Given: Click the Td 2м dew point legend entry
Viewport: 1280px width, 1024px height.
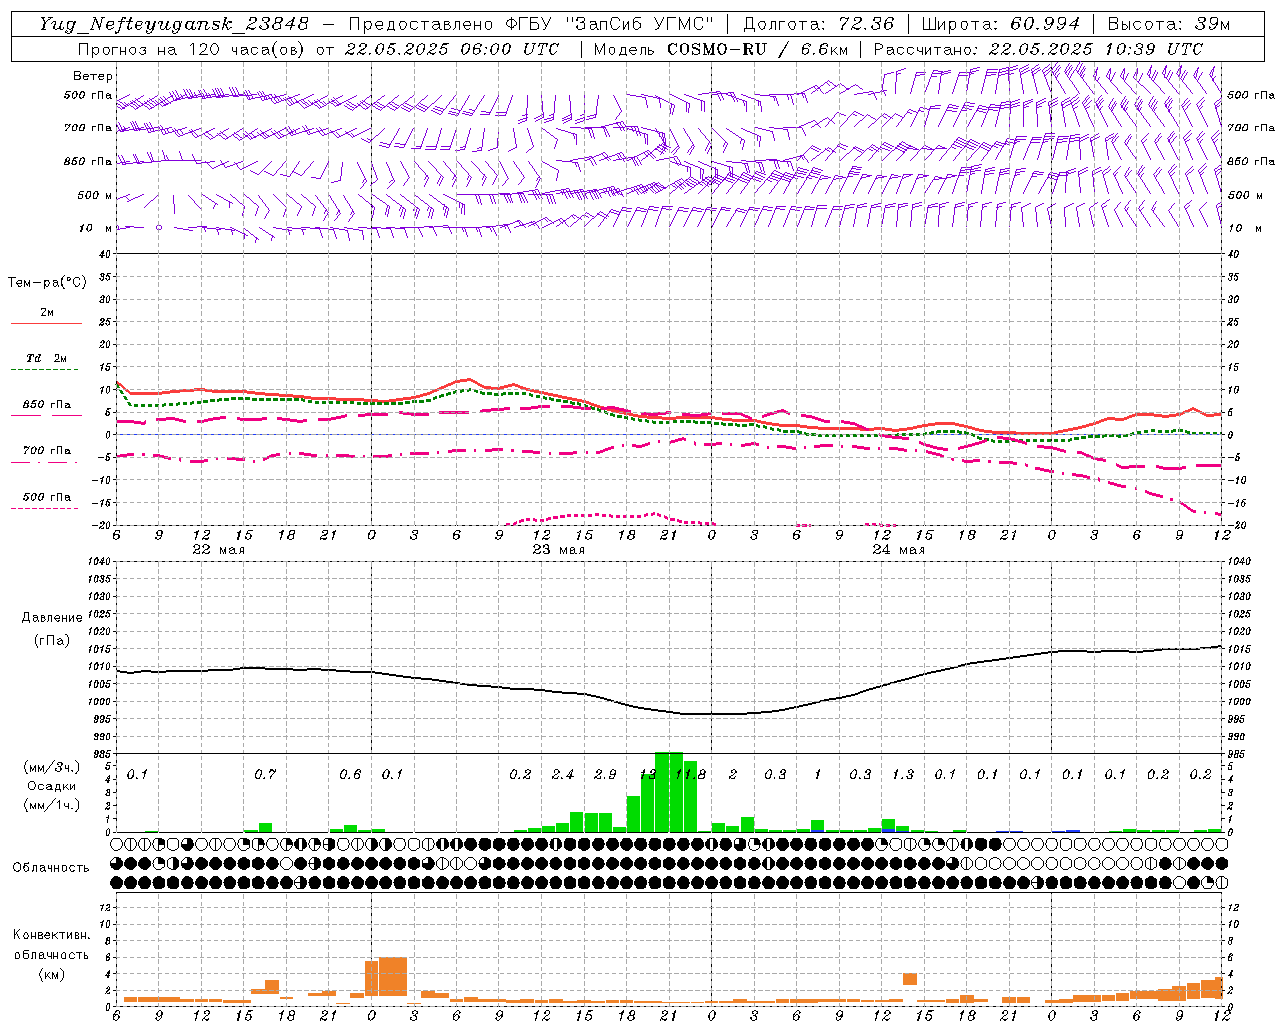Looking at the screenshot, I should (46, 363).
